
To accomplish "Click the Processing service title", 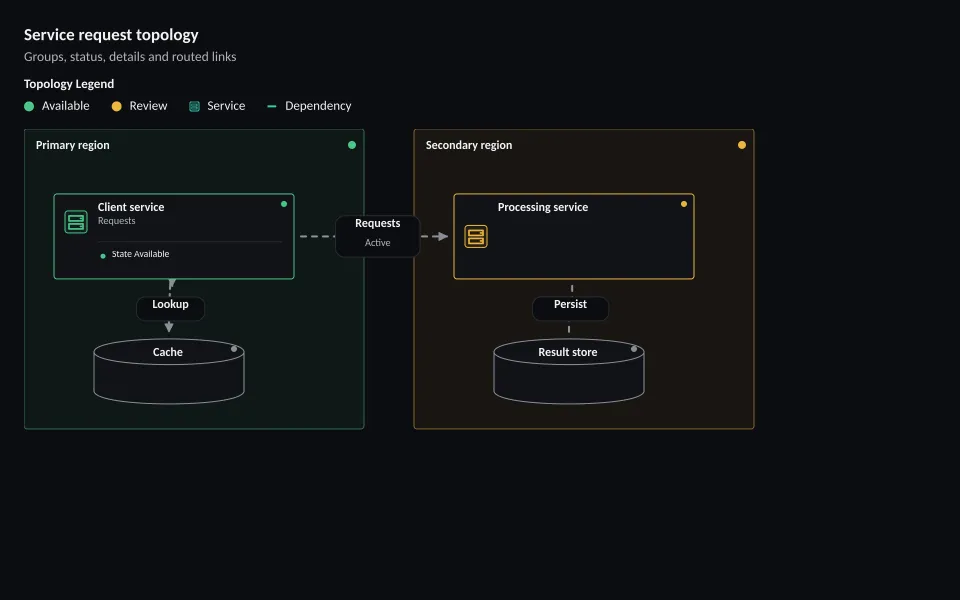I will [x=542, y=207].
